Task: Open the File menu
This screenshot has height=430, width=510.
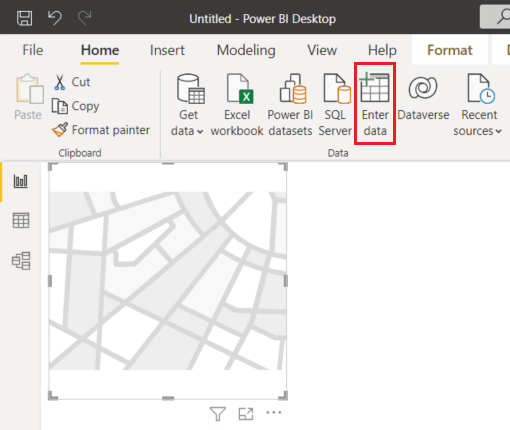Action: click(x=33, y=50)
